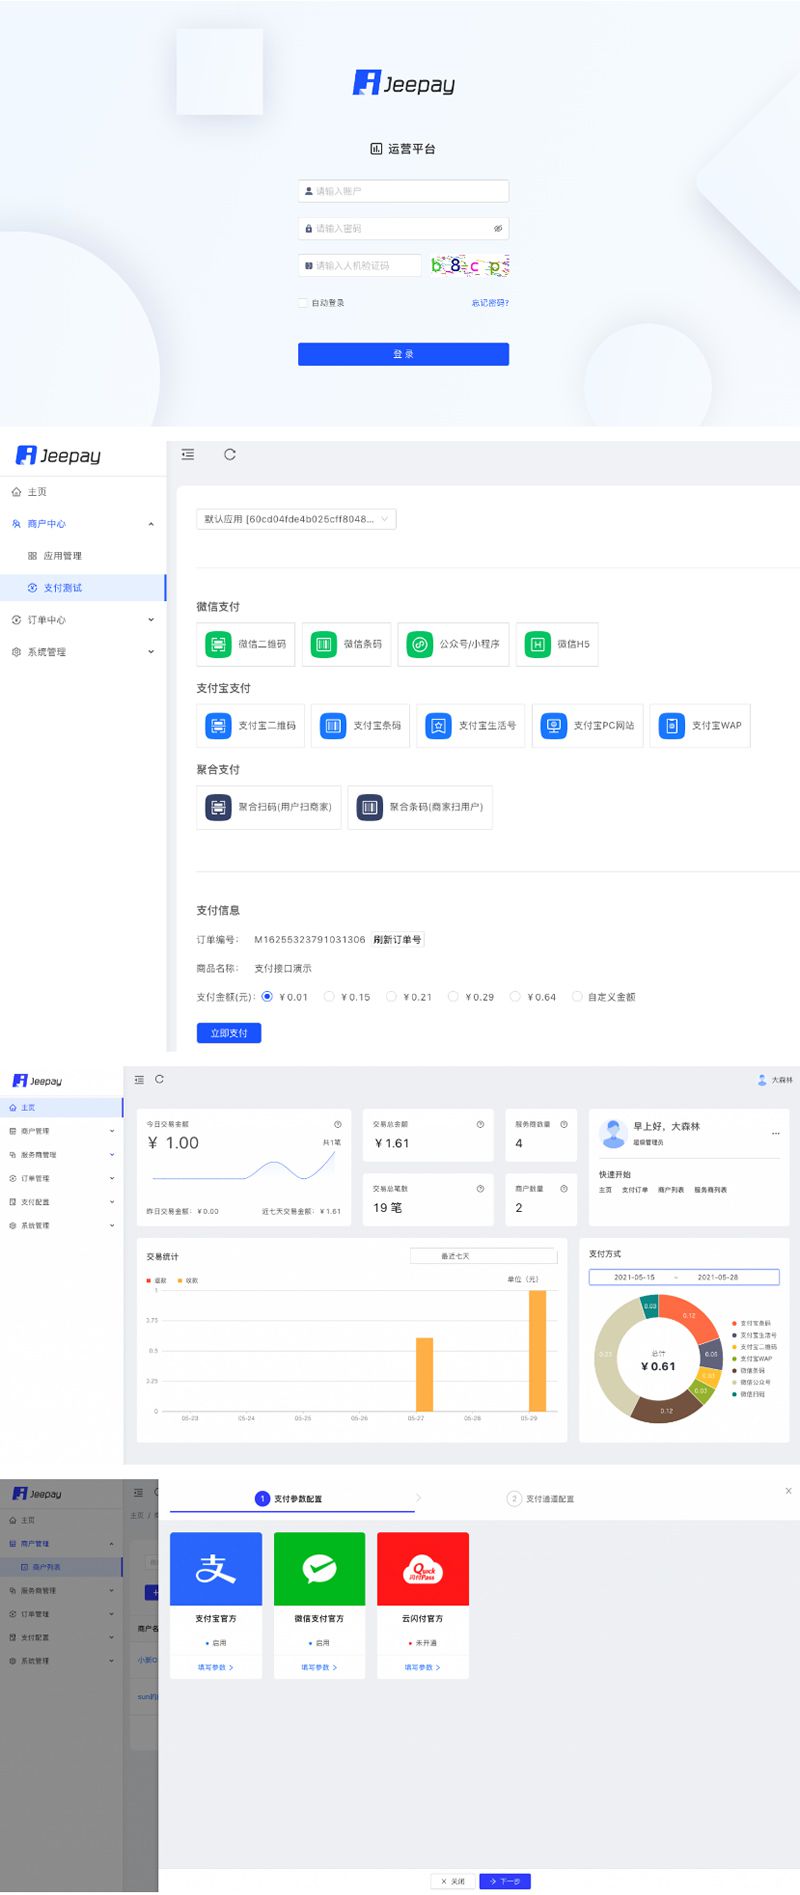The height and width of the screenshot is (1895, 800).
Task: Enable the auto login checkbox
Action: 303,303
